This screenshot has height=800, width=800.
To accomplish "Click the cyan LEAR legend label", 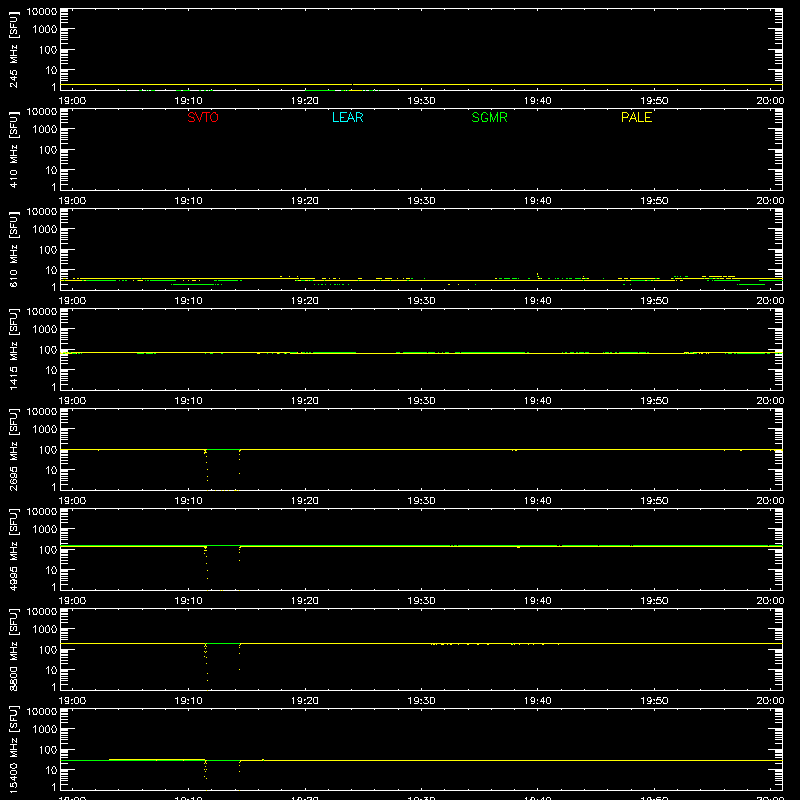I will click(347, 117).
